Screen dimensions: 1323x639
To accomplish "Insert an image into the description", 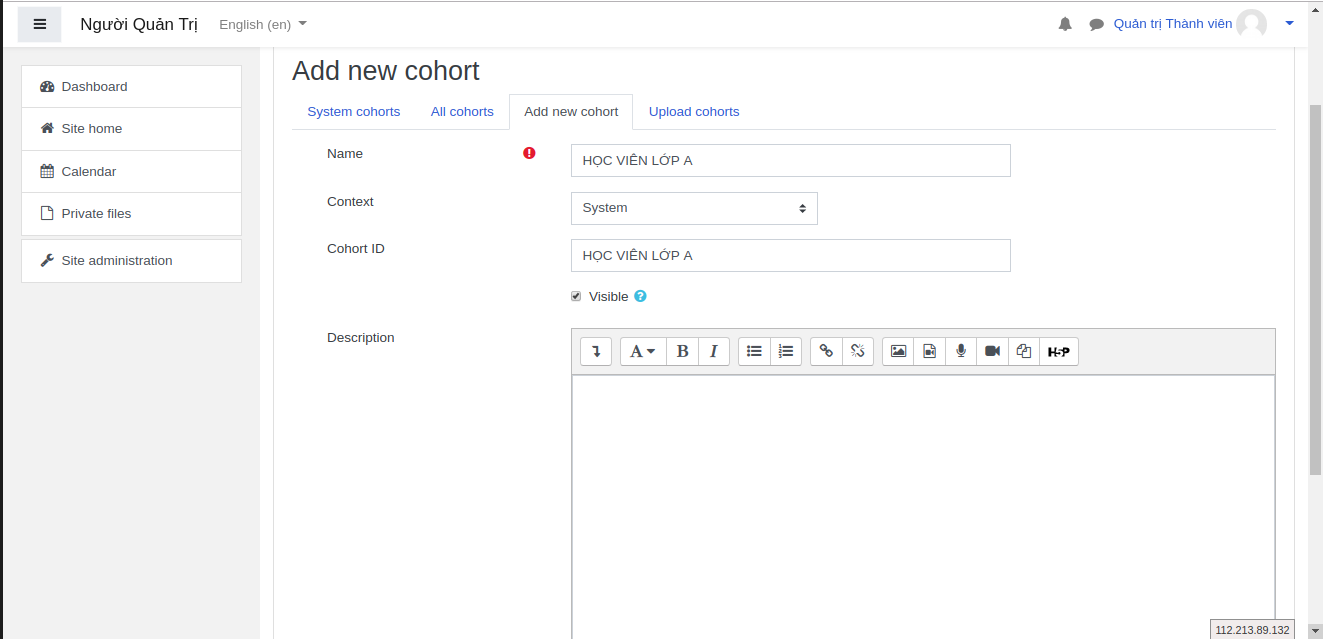I will coord(897,351).
